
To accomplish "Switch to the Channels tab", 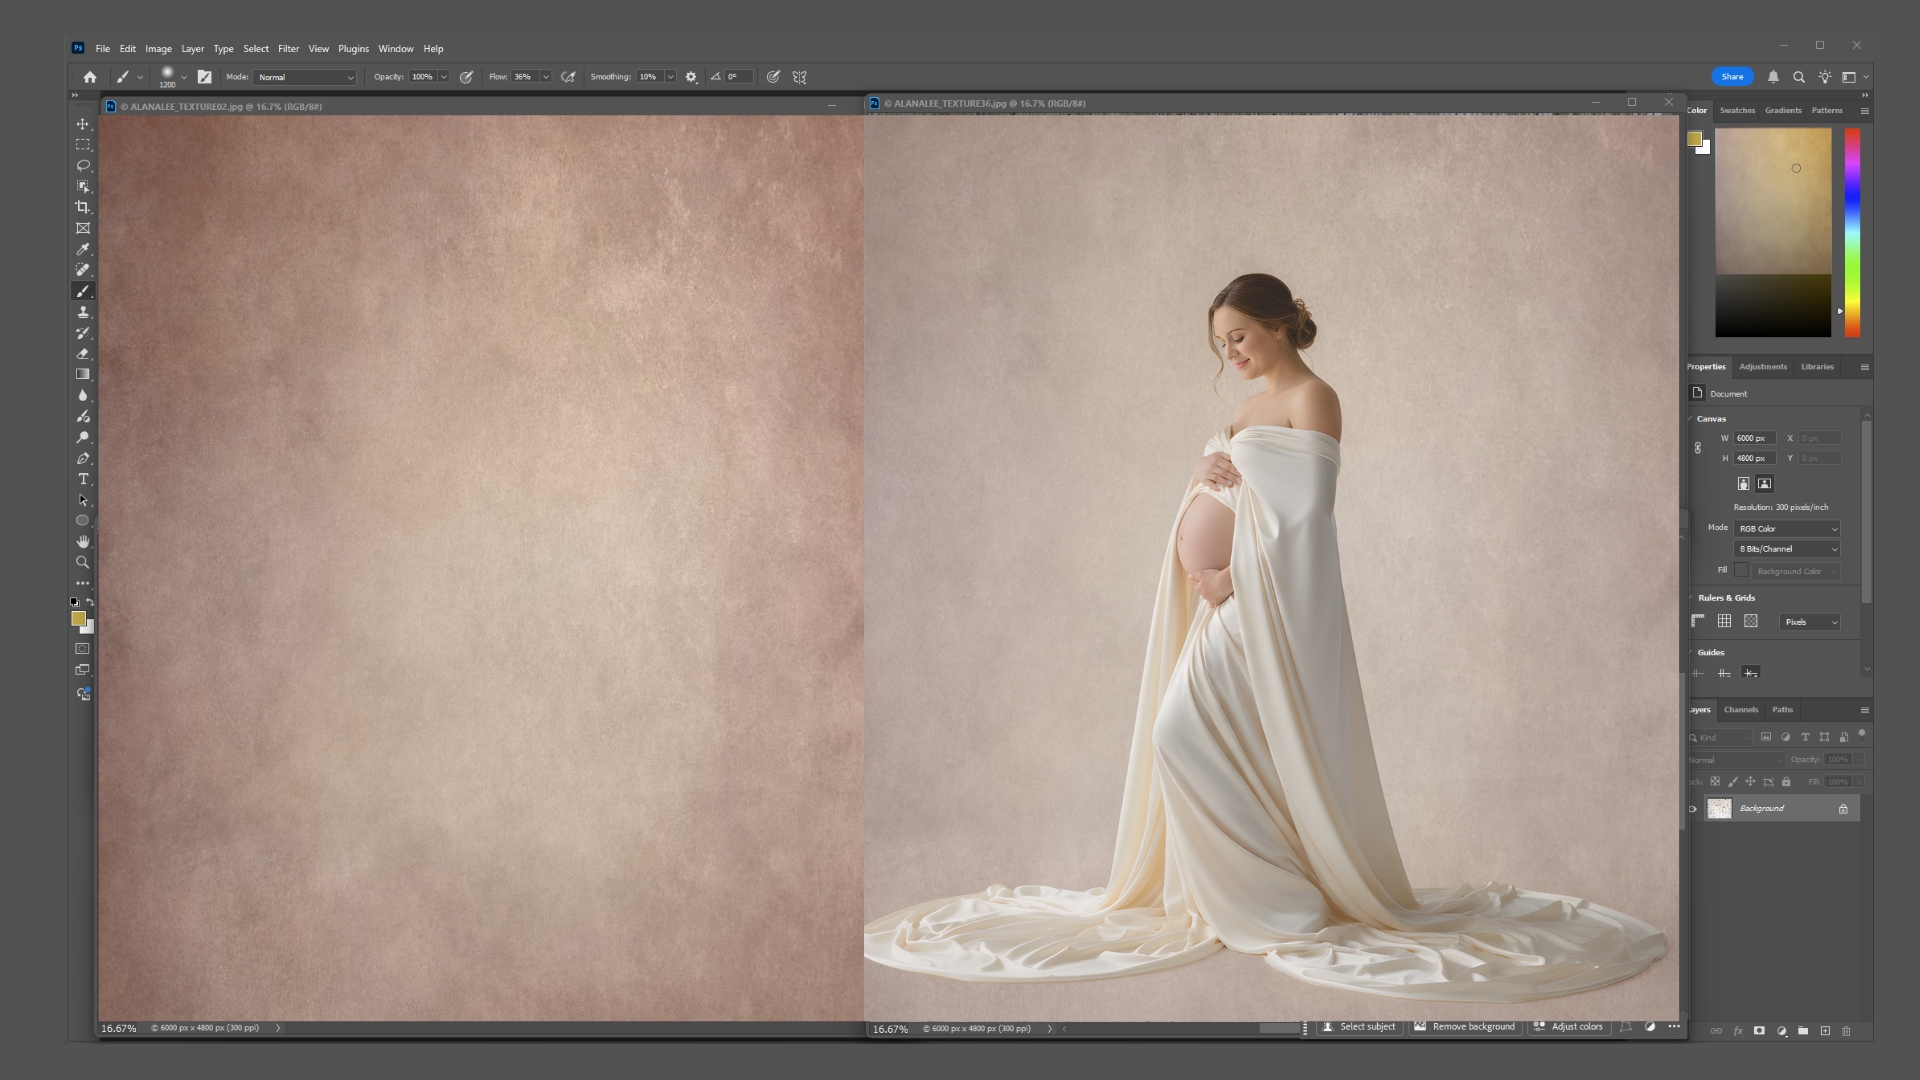I will 1741,710.
